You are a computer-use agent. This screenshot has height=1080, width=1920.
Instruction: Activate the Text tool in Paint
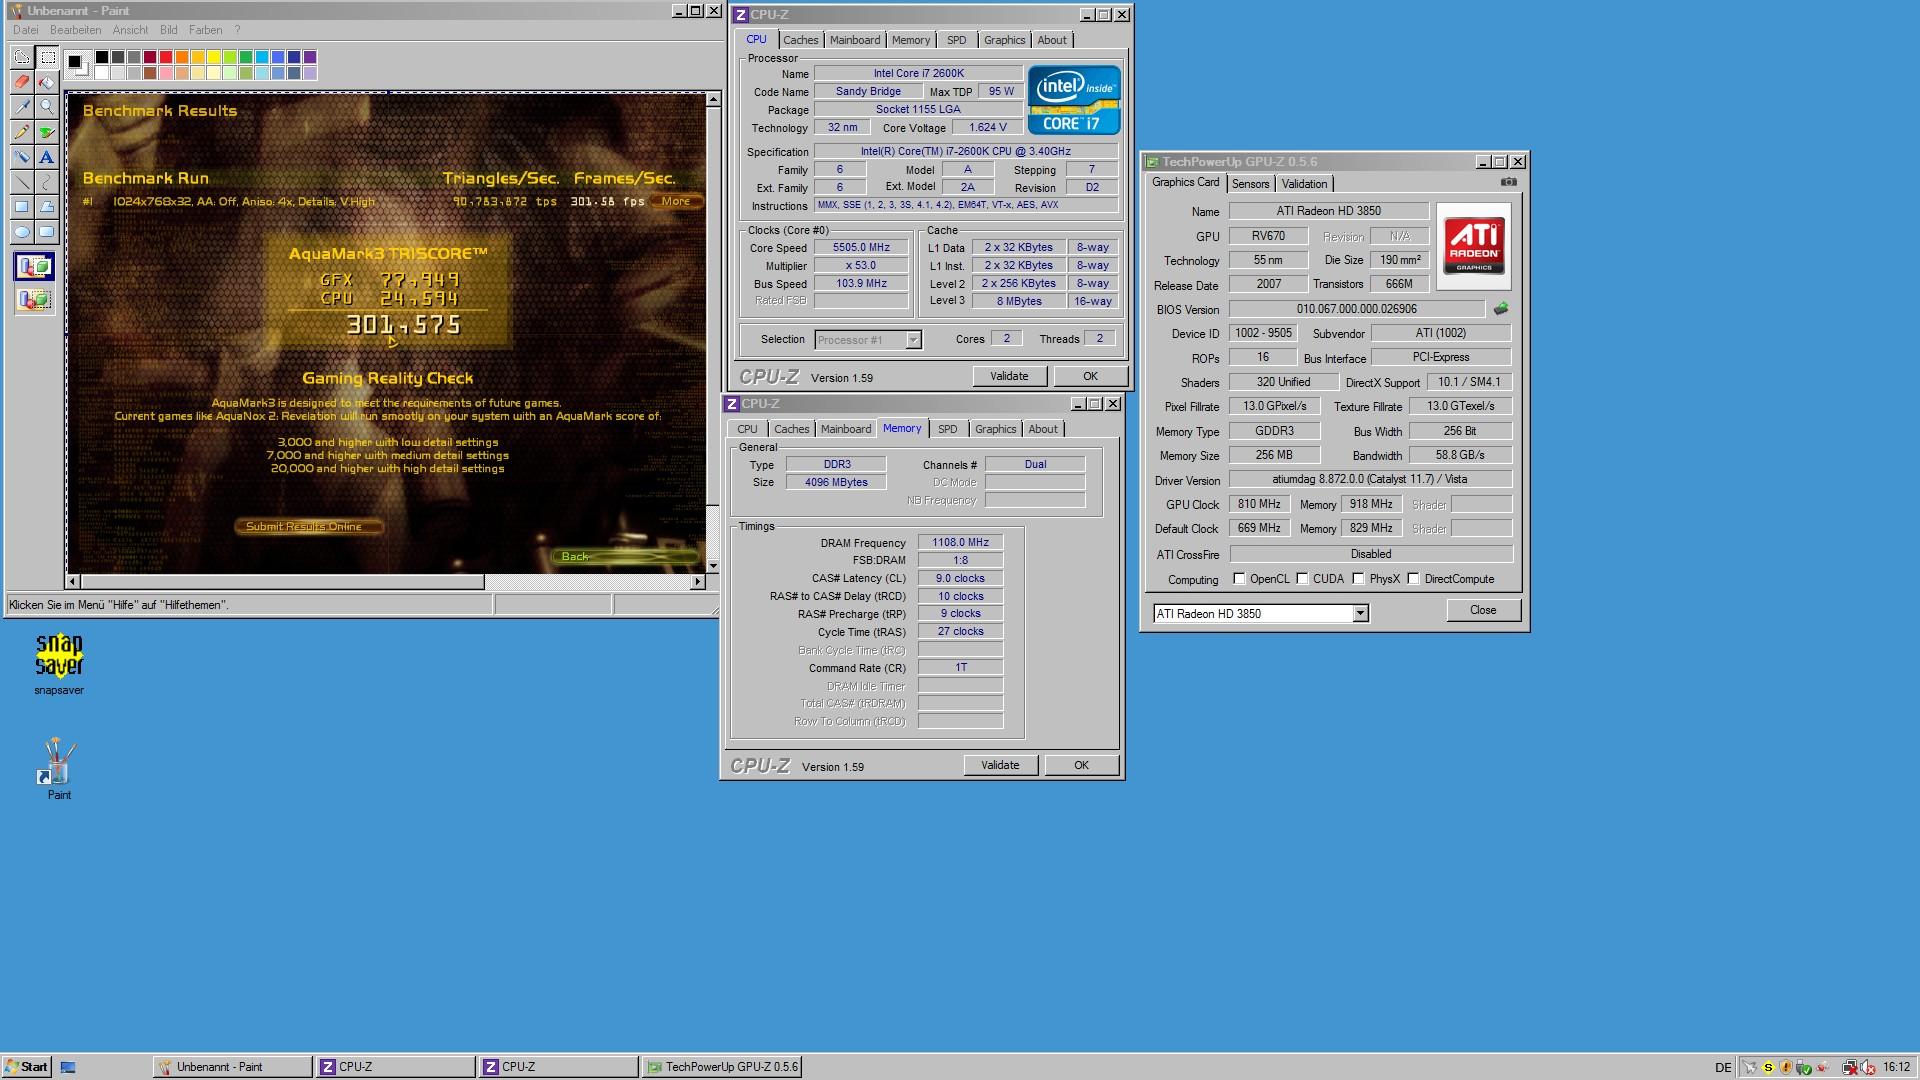46,157
